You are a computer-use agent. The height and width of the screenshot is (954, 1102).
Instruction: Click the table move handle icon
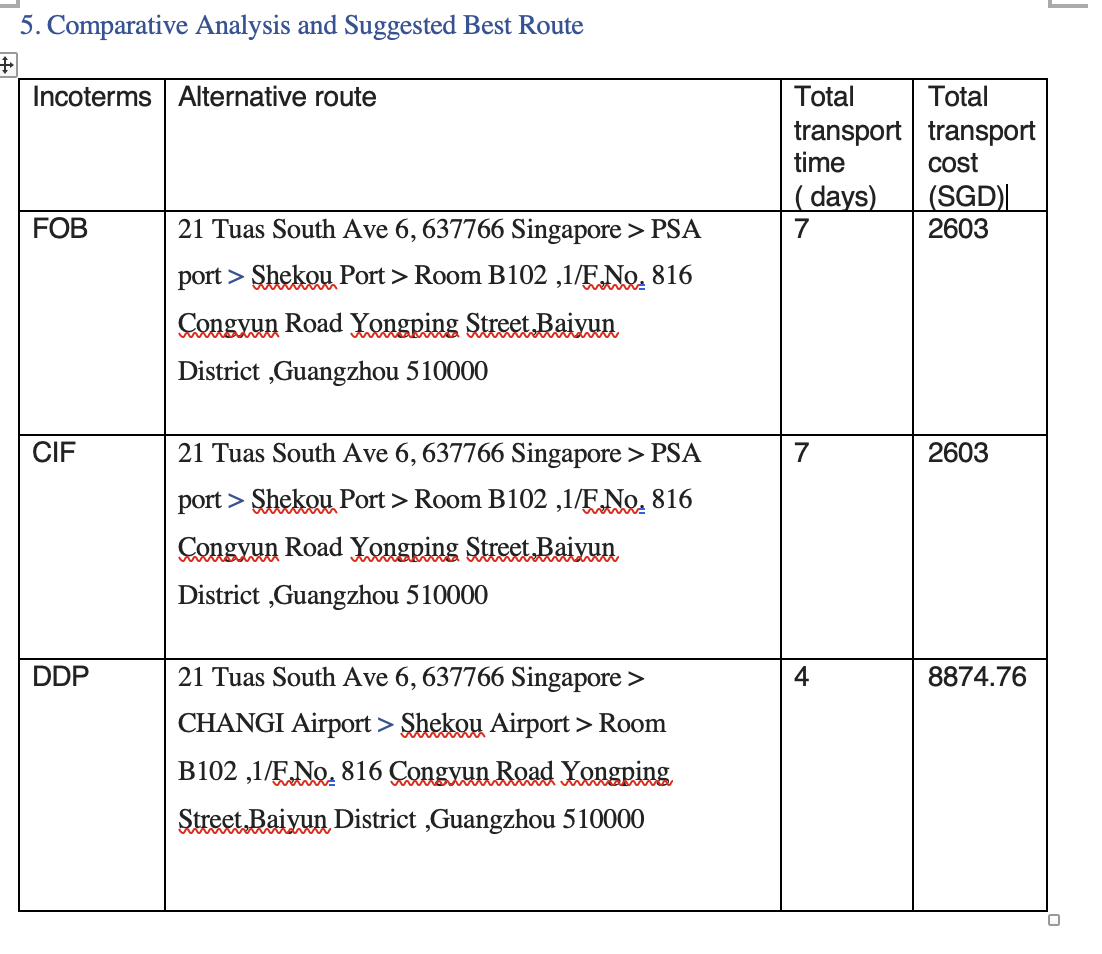point(7,65)
